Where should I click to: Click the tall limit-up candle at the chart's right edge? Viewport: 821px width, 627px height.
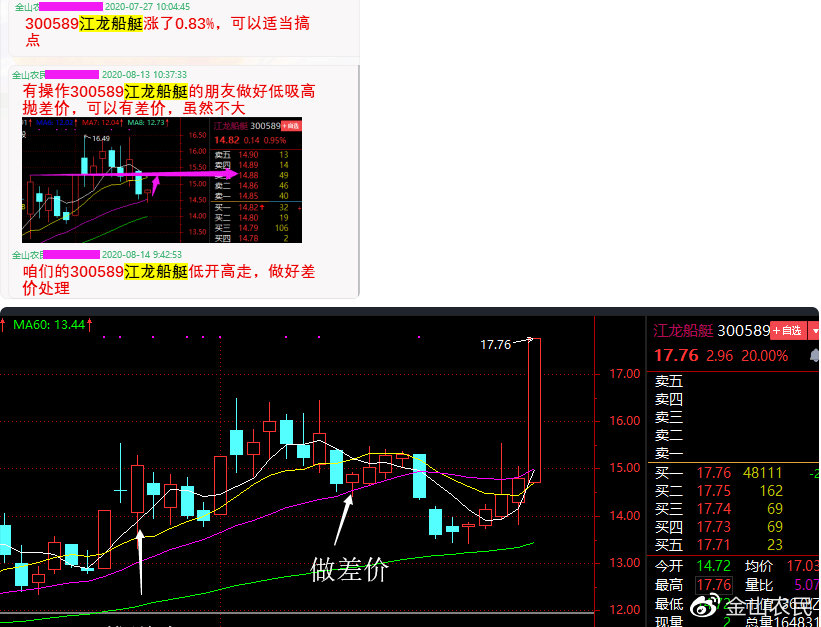pos(535,410)
